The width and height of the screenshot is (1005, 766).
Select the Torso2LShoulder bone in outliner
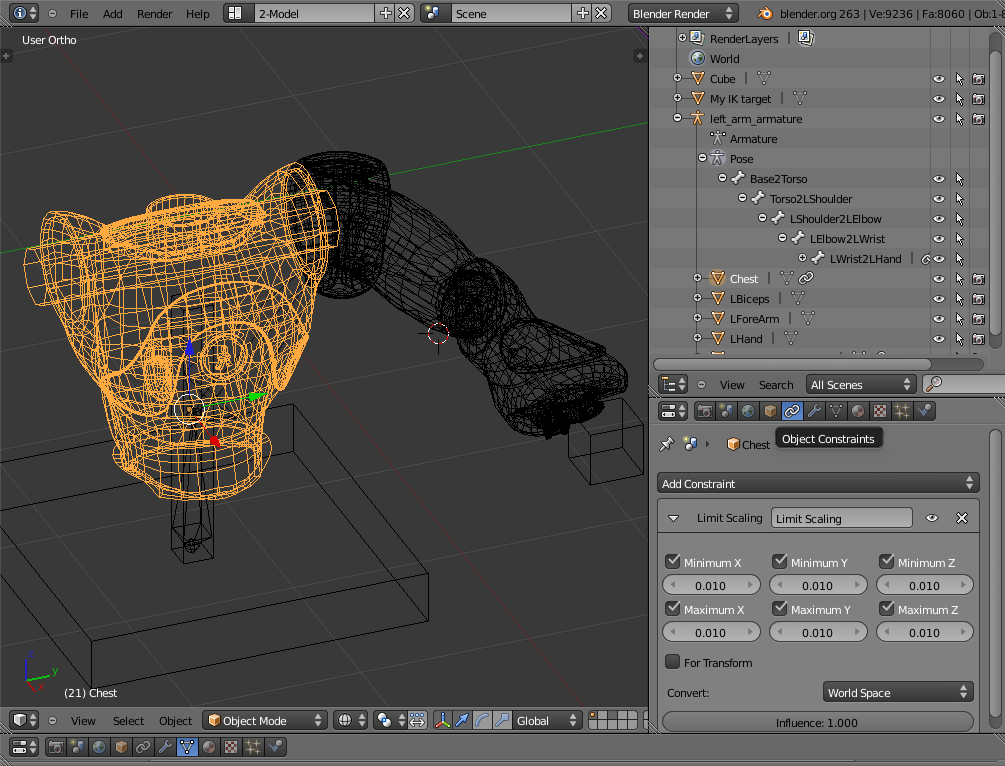tap(811, 199)
